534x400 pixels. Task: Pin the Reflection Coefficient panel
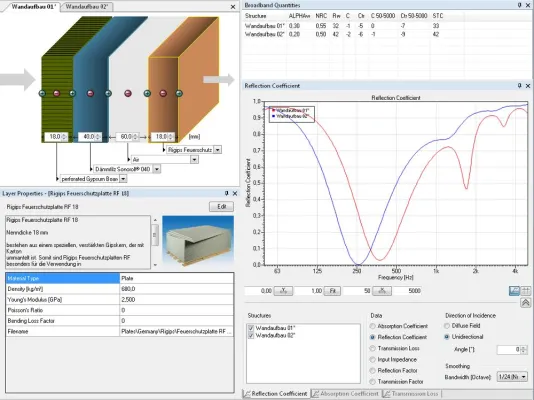[520, 85]
